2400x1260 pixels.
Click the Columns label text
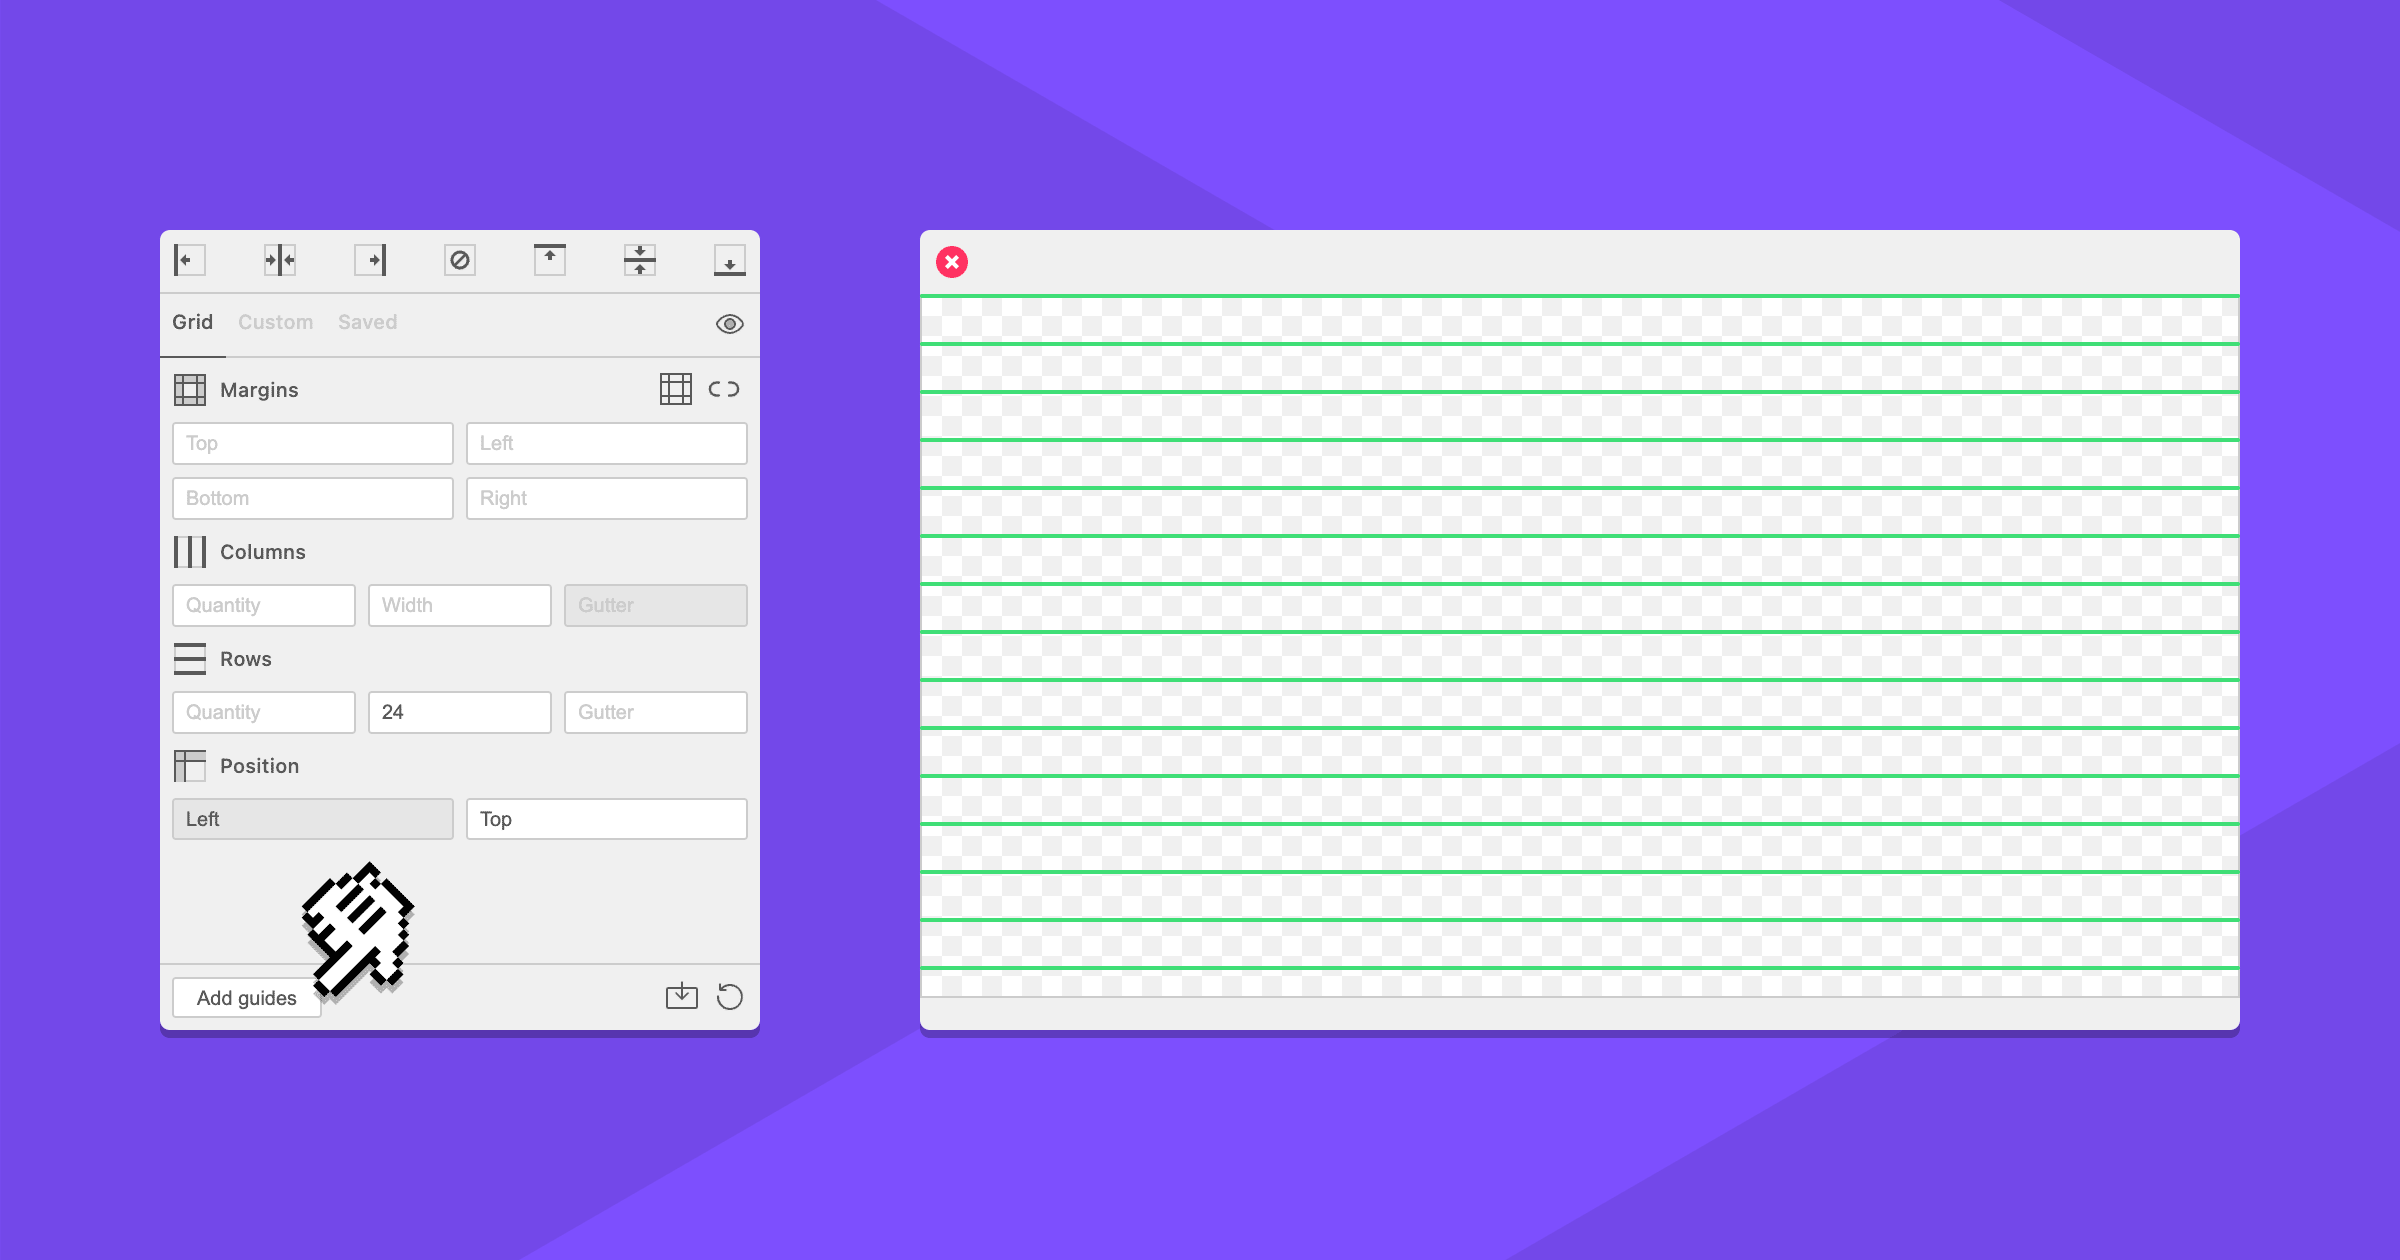(x=263, y=552)
